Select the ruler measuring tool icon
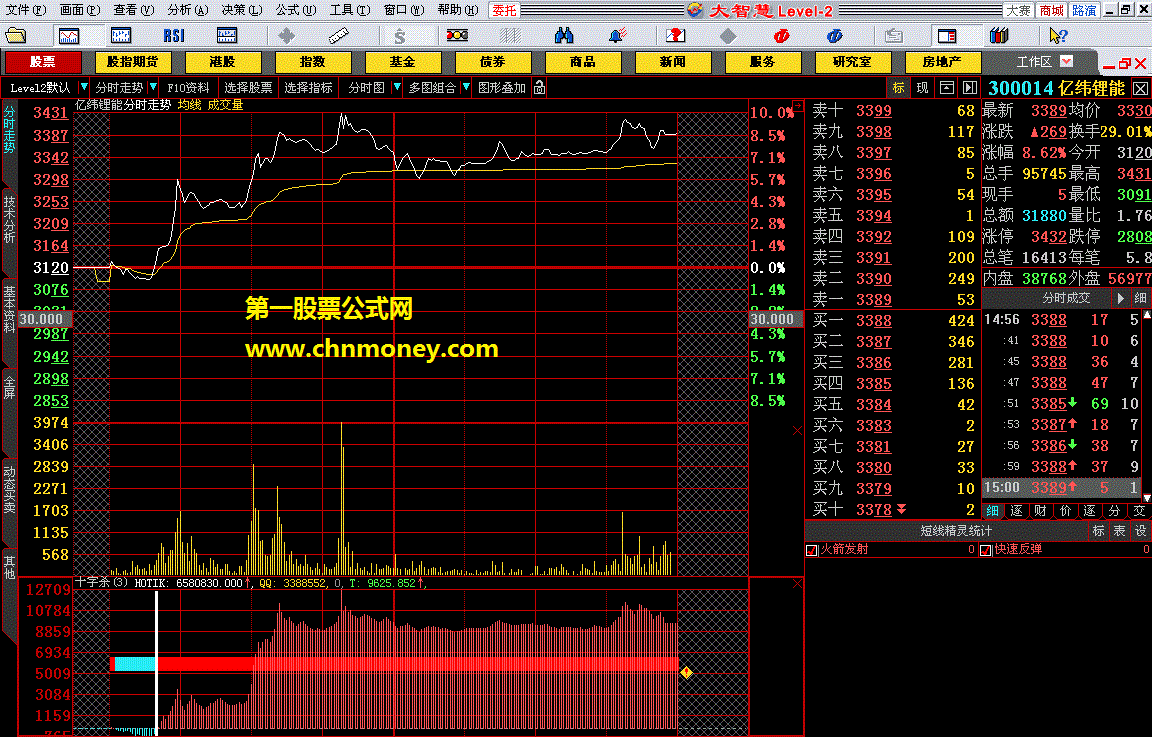 [338, 35]
